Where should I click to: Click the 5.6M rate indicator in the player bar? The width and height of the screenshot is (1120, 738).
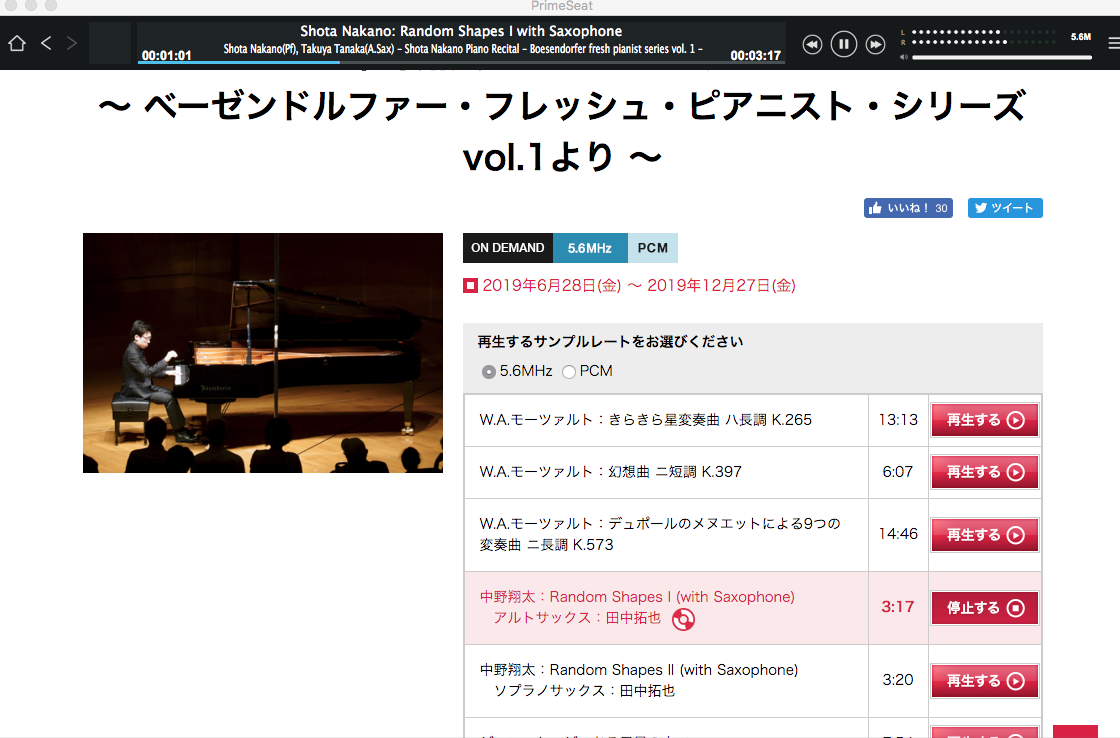(1081, 36)
